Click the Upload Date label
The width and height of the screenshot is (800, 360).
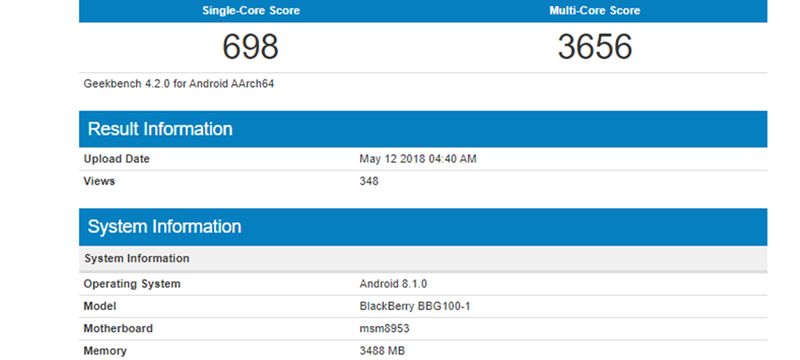[x=116, y=159]
